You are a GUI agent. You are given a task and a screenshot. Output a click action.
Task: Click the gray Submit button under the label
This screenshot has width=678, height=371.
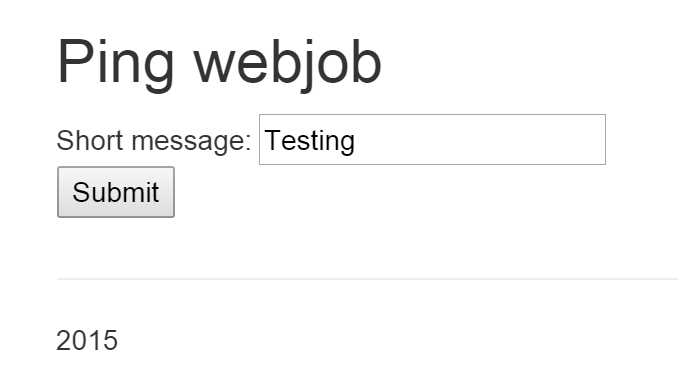click(x=116, y=192)
